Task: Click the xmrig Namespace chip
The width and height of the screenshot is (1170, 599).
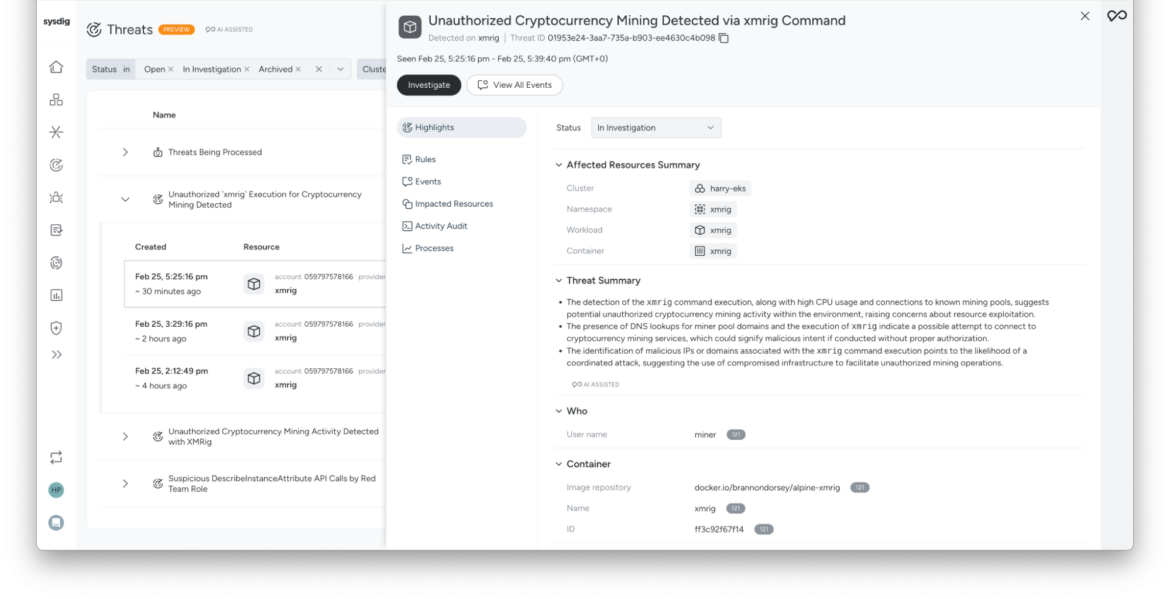Action: click(713, 210)
